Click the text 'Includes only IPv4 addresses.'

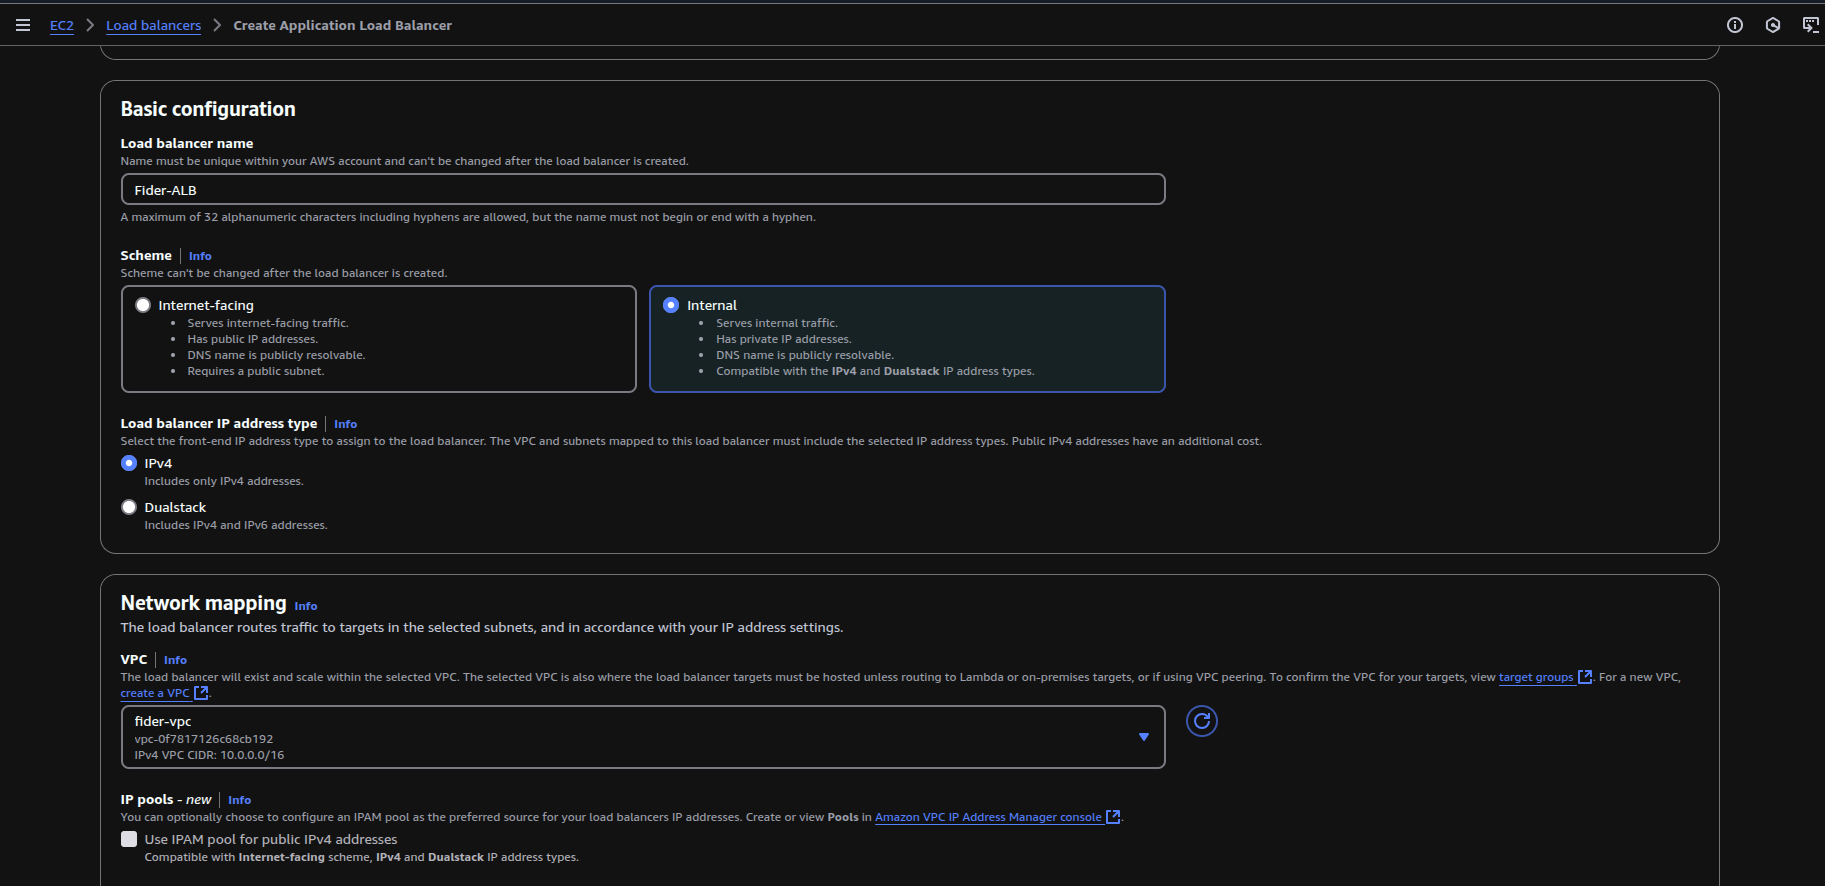[224, 481]
